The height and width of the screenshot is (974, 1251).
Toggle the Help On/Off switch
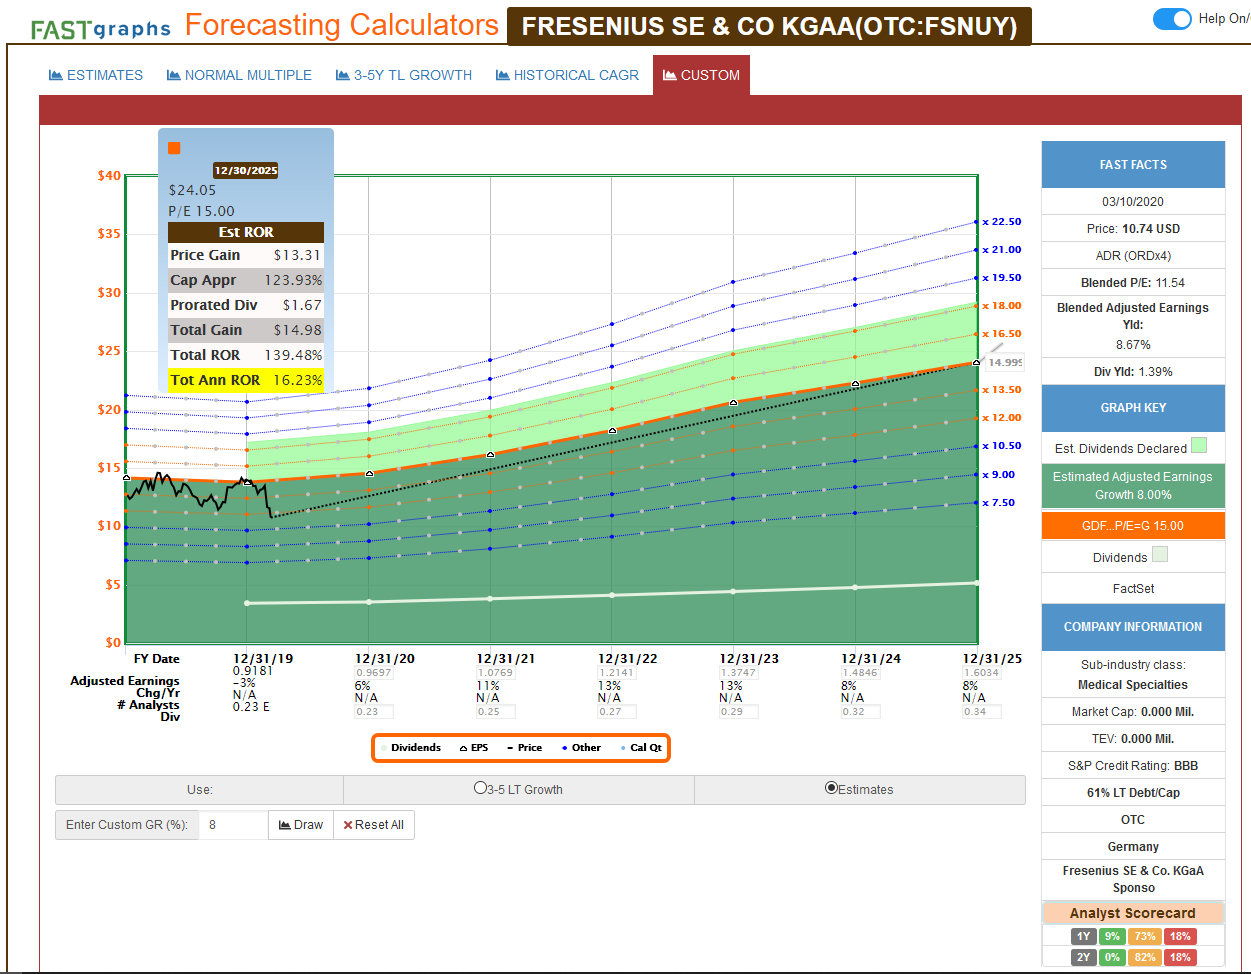(x=1172, y=19)
